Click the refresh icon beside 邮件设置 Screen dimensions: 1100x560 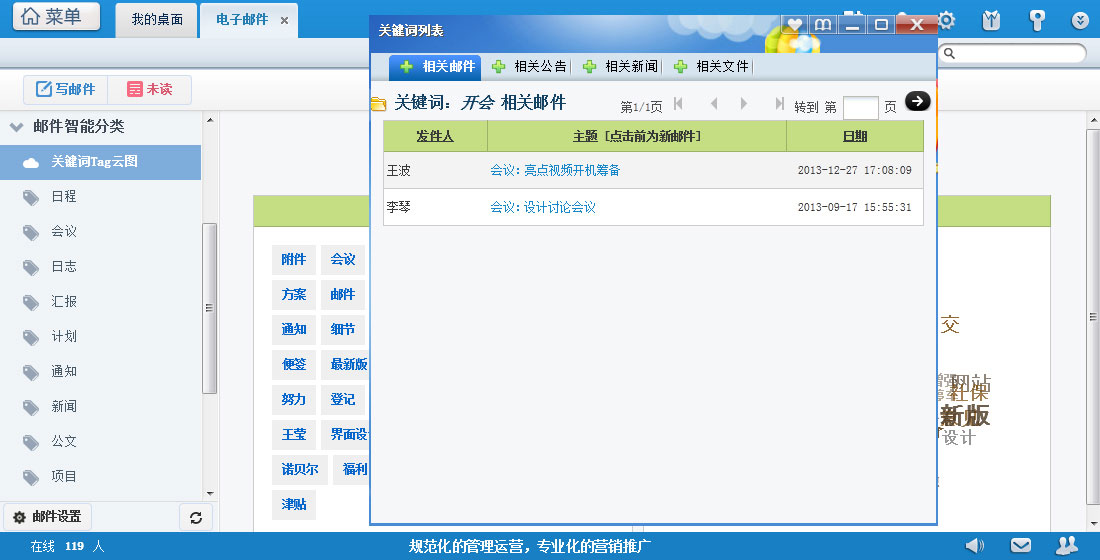point(195,517)
